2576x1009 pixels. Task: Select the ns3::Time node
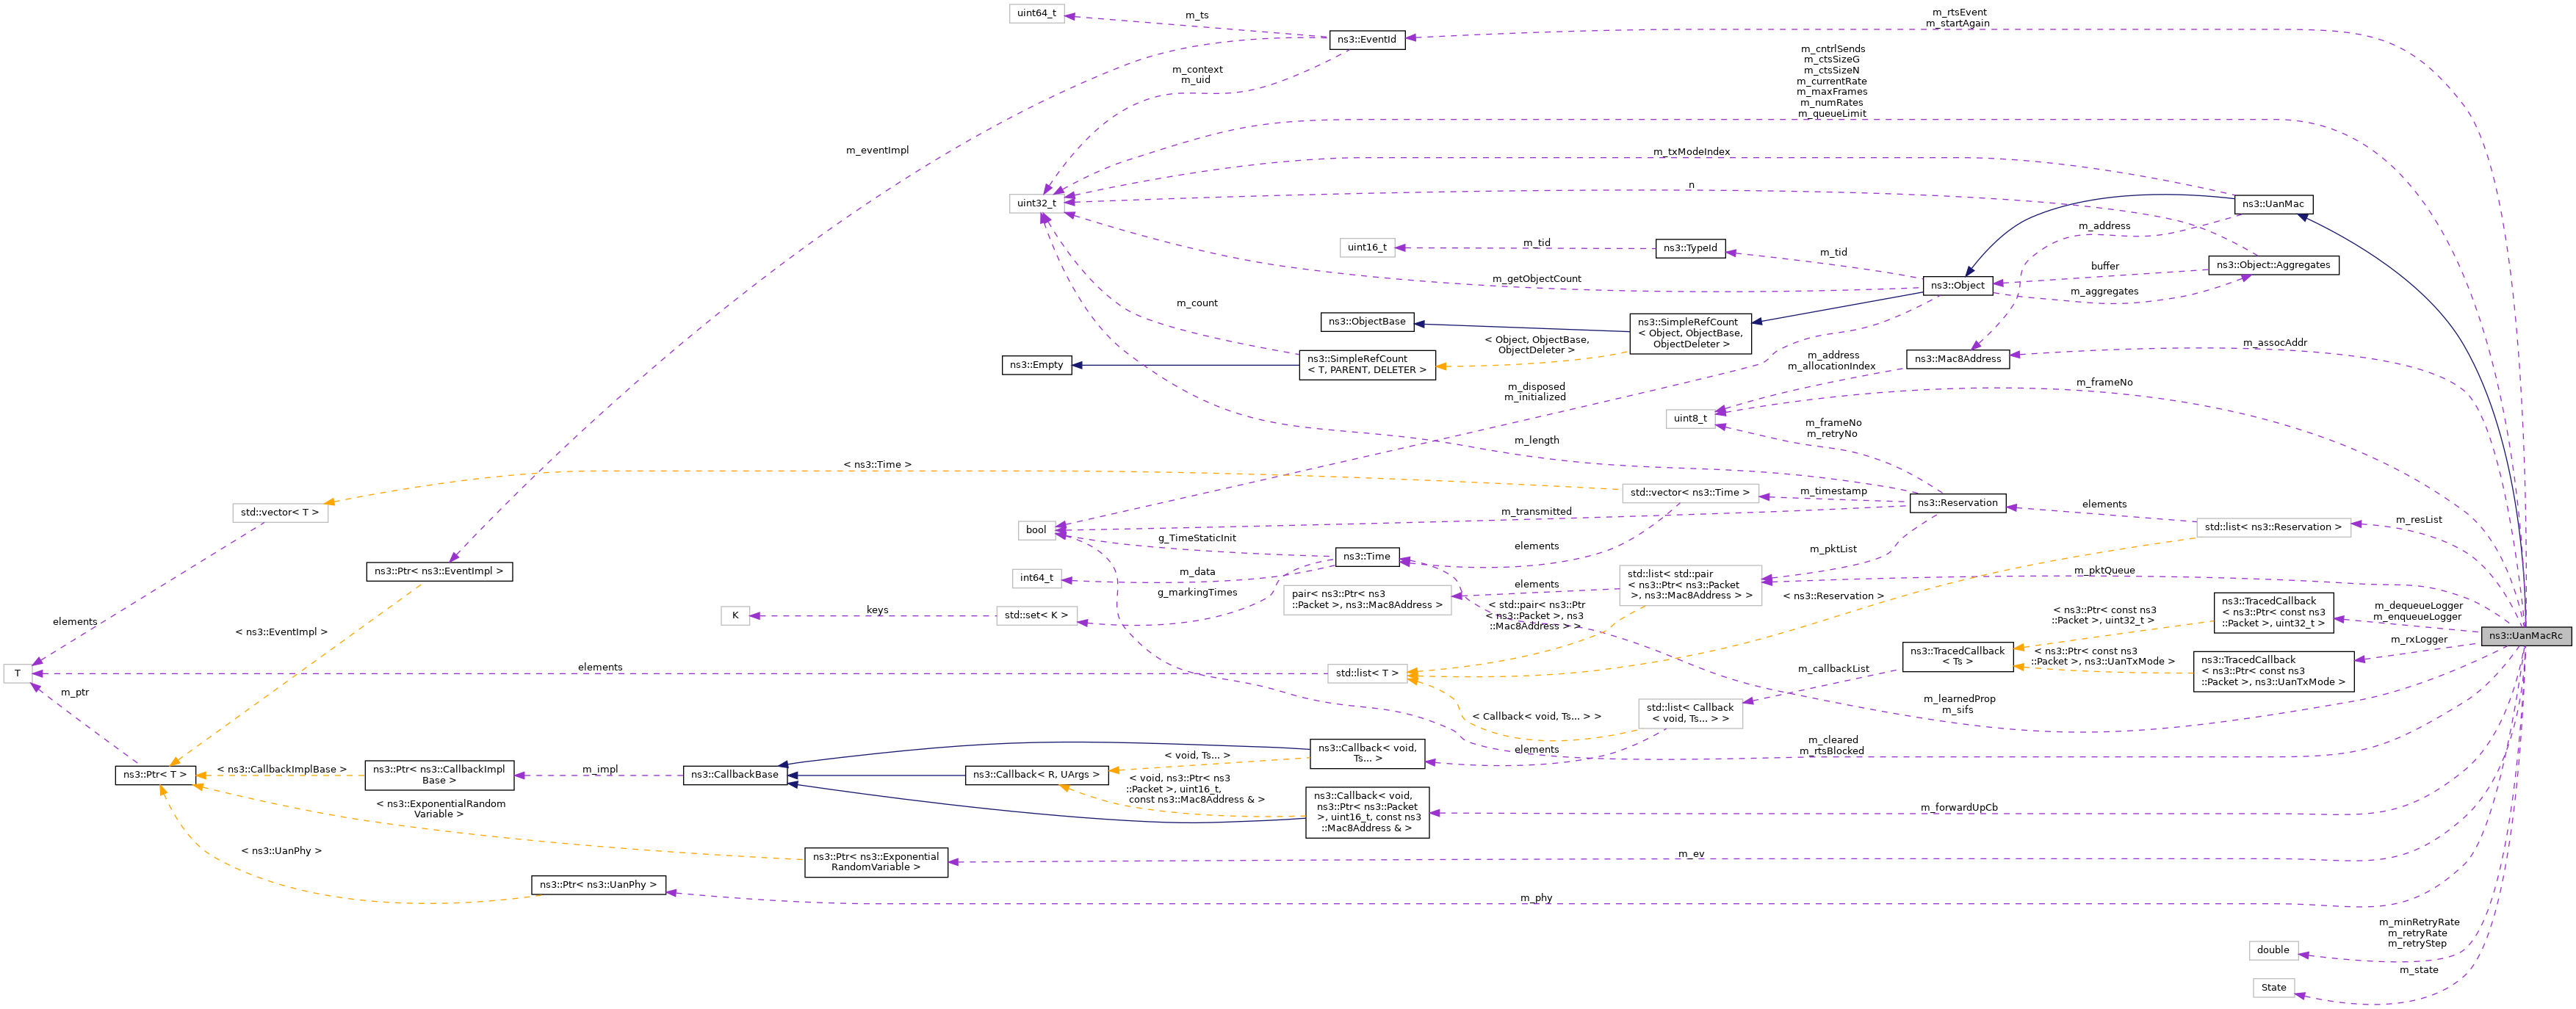tap(1366, 557)
